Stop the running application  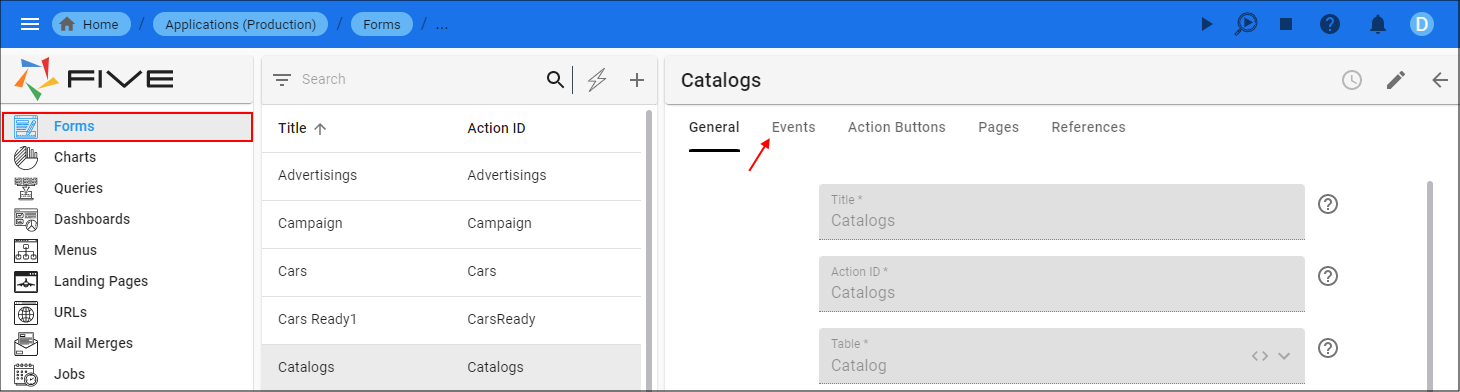(1286, 24)
